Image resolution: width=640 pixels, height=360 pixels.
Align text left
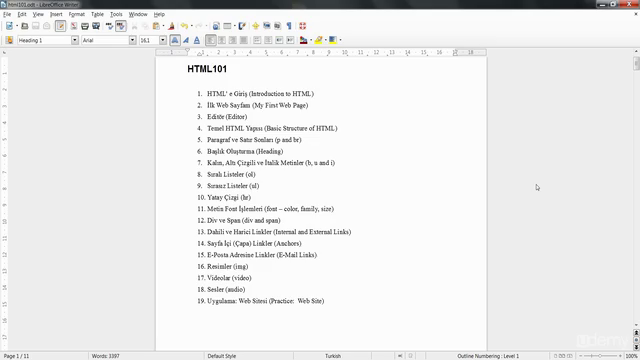211,40
